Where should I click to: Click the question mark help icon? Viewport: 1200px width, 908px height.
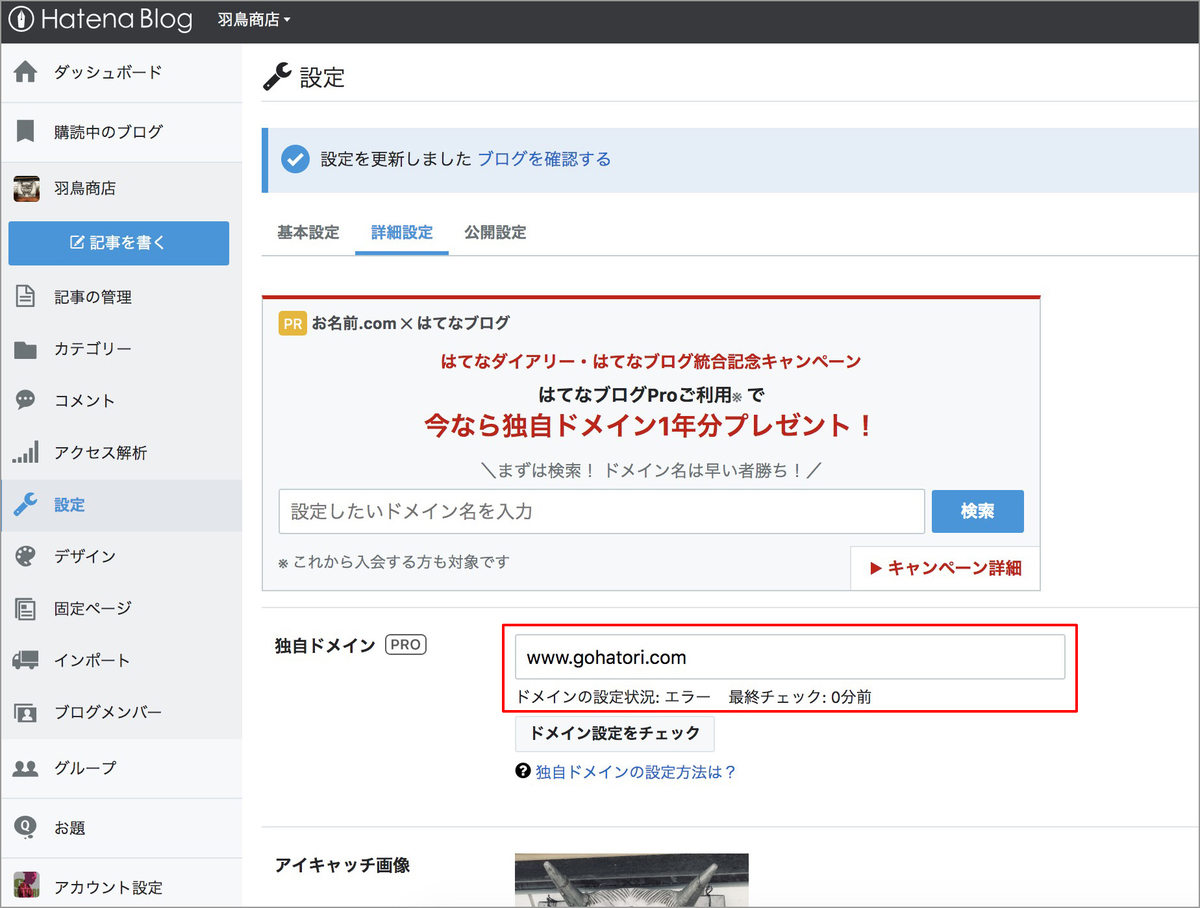pos(522,772)
